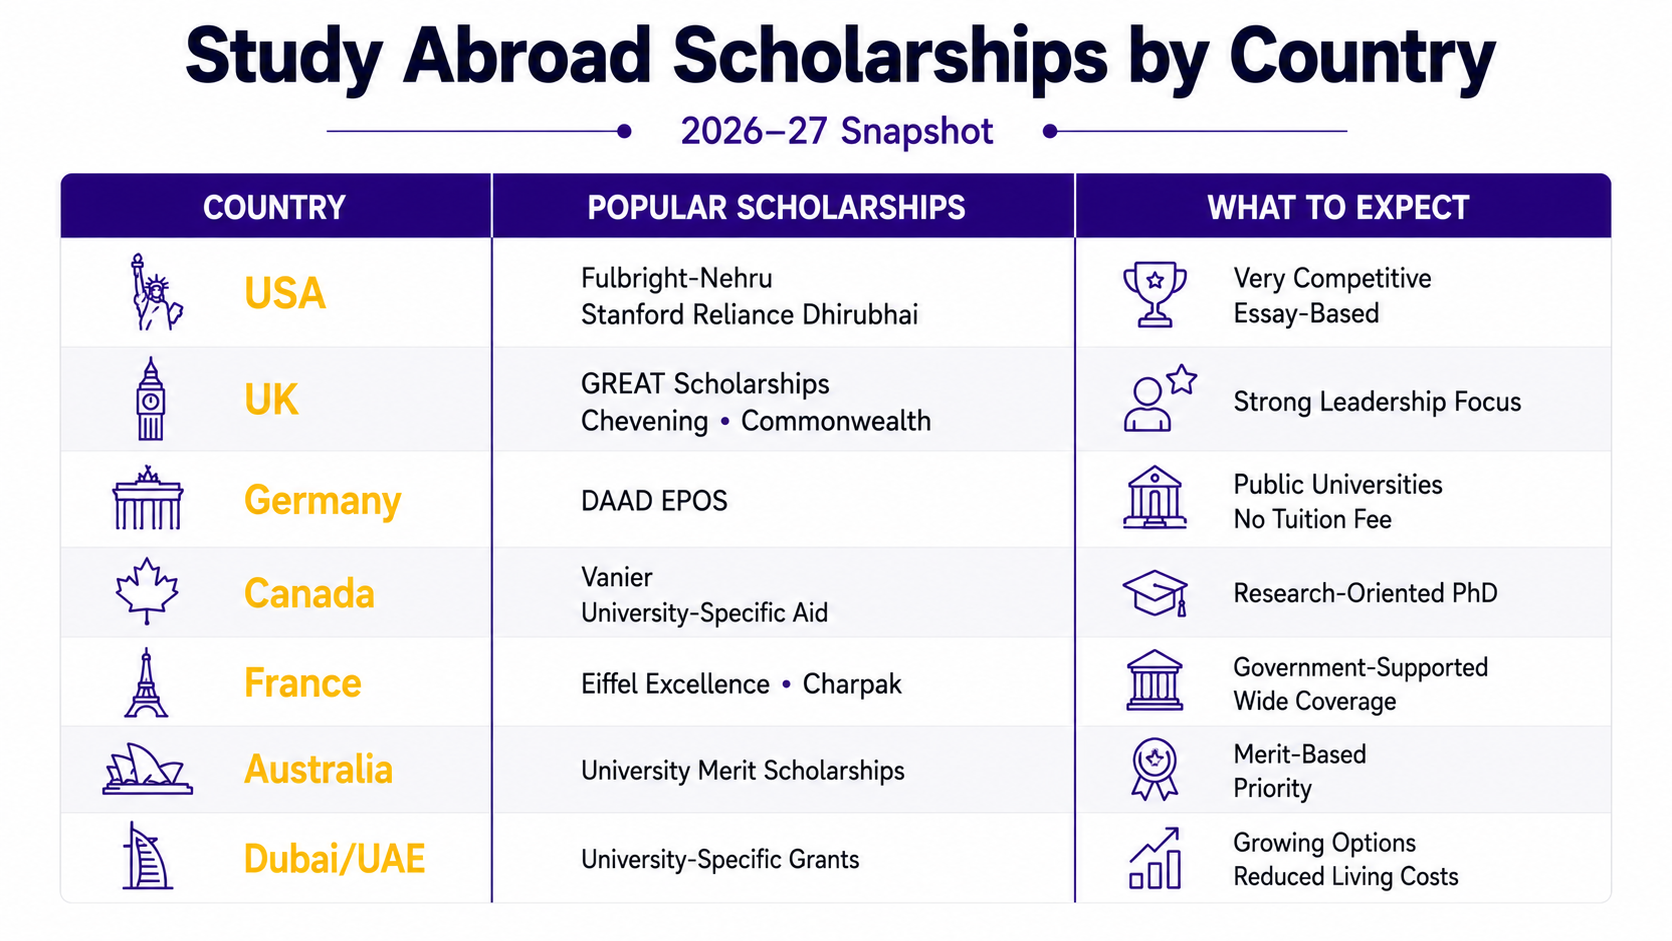This screenshot has width=1672, height=941.
Task: Click the Eiffel Excellence scholarship text
Action: [675, 684]
